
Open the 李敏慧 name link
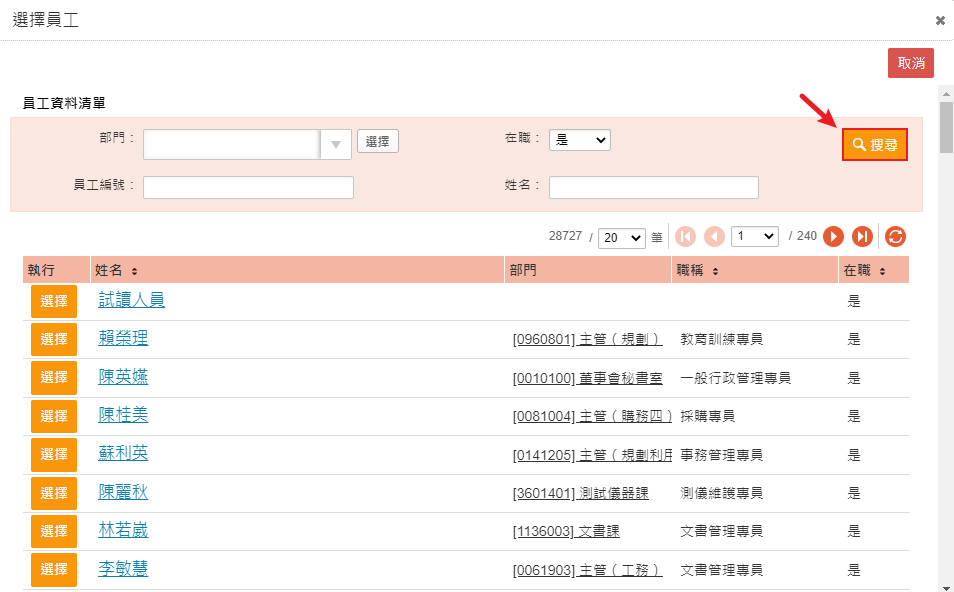[x=123, y=568]
